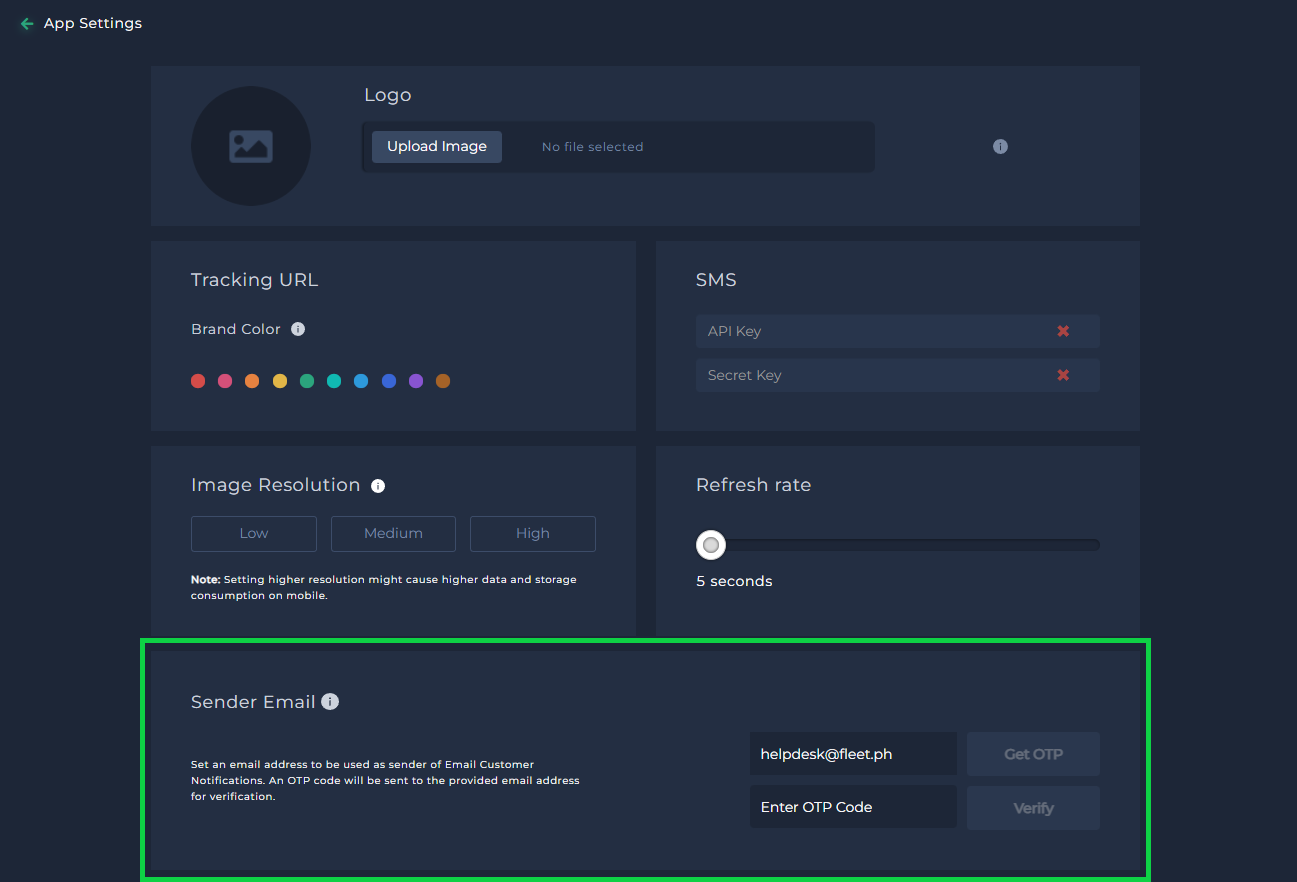
Task: Select Medium image resolution
Action: click(x=393, y=534)
